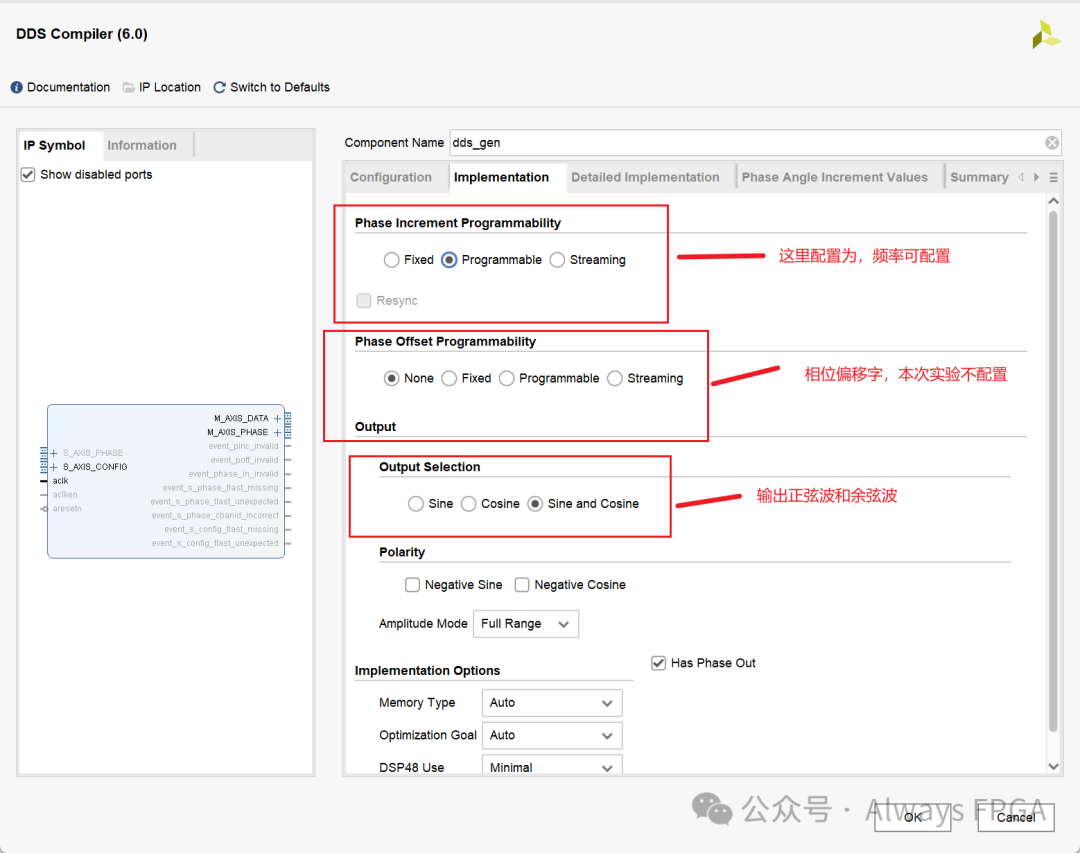The image size is (1080, 853).
Task: Click aresetn port label
Action: (x=67, y=508)
